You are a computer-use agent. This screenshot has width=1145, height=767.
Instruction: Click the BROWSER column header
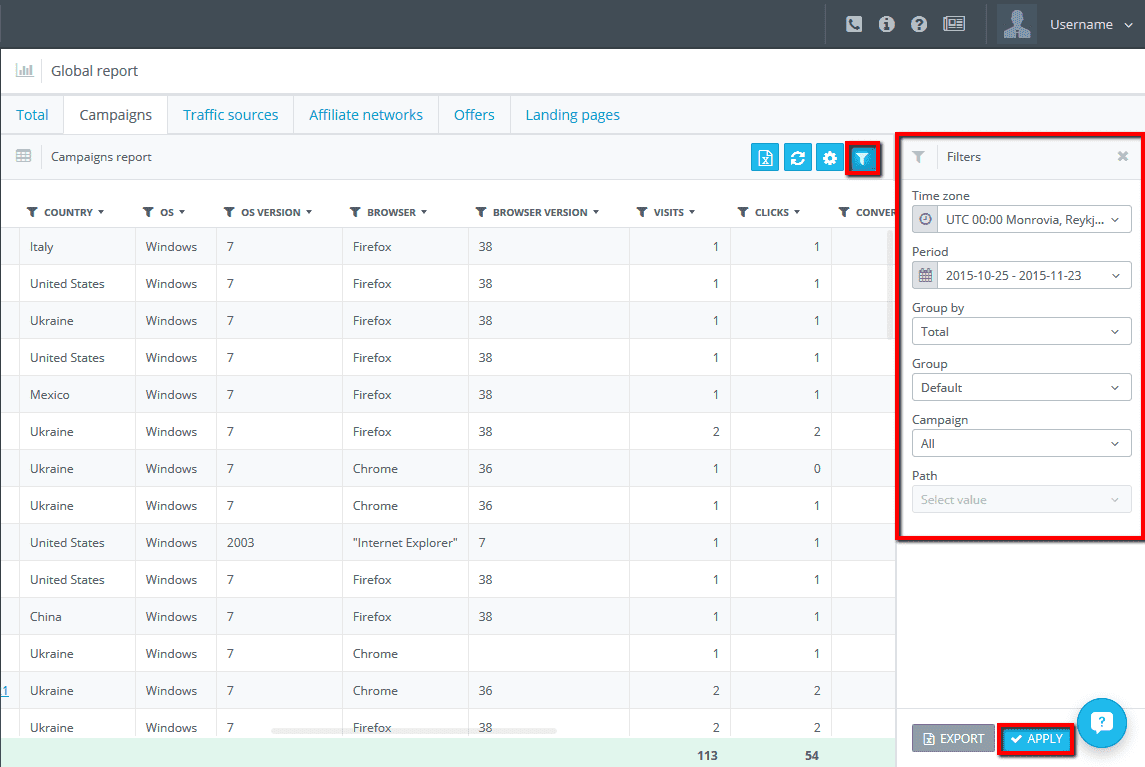coord(391,212)
